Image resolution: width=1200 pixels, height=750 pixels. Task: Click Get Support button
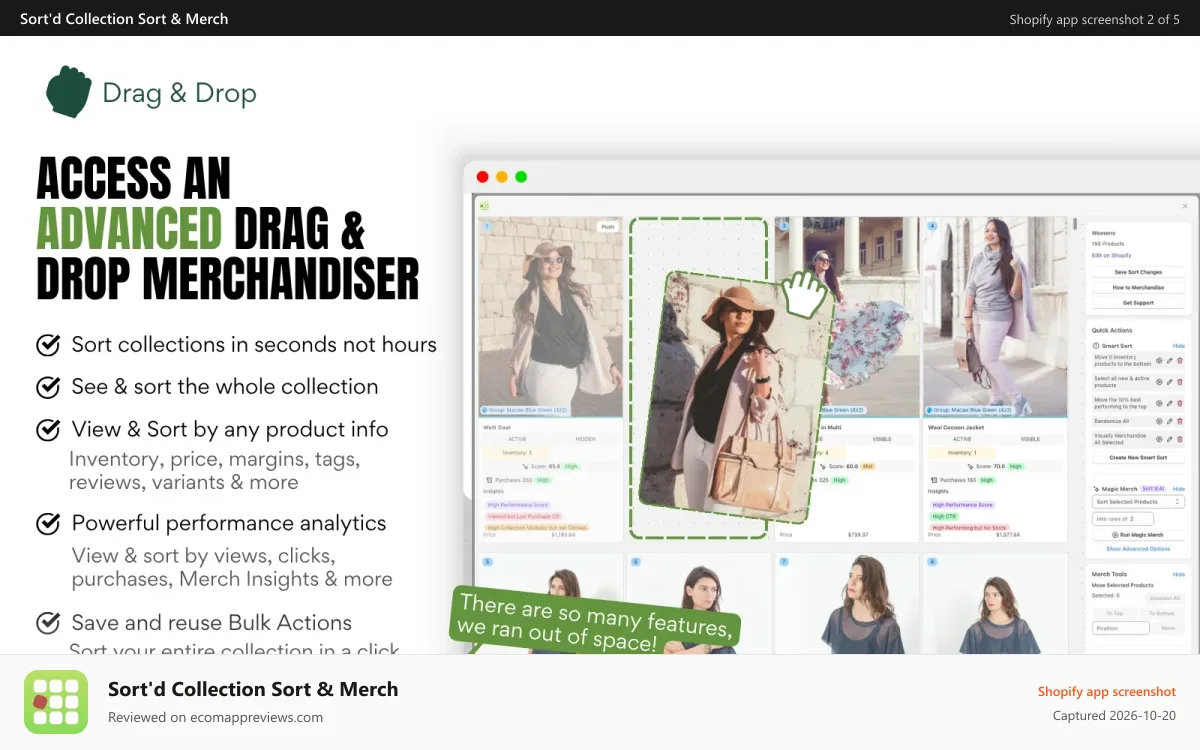click(x=1138, y=303)
